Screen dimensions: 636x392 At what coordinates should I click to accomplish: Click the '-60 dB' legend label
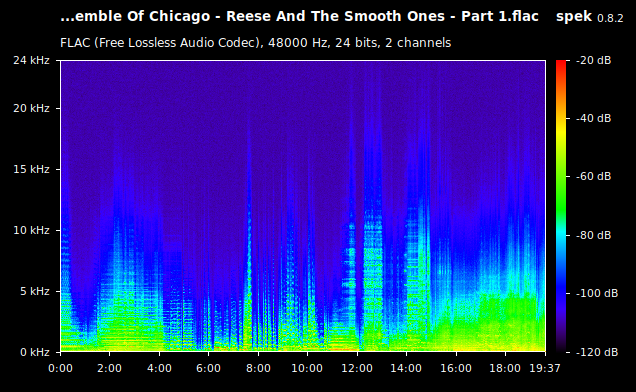click(593, 176)
